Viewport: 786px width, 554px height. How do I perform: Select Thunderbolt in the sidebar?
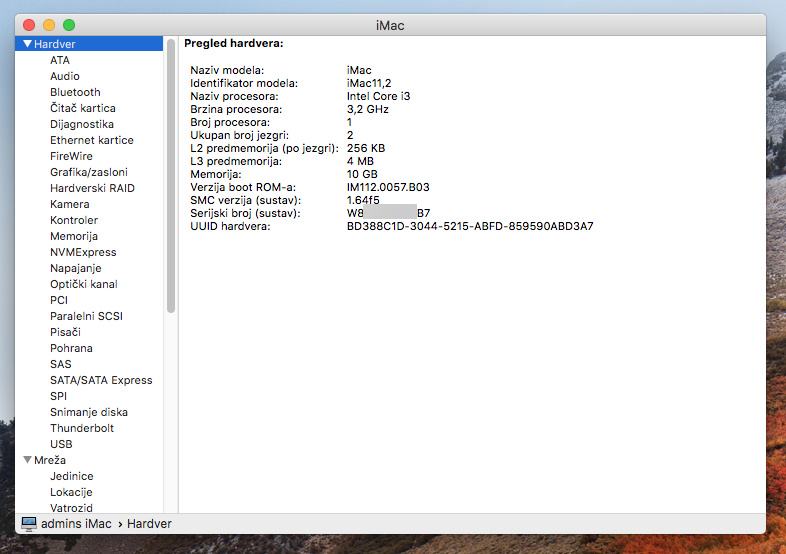pos(82,429)
